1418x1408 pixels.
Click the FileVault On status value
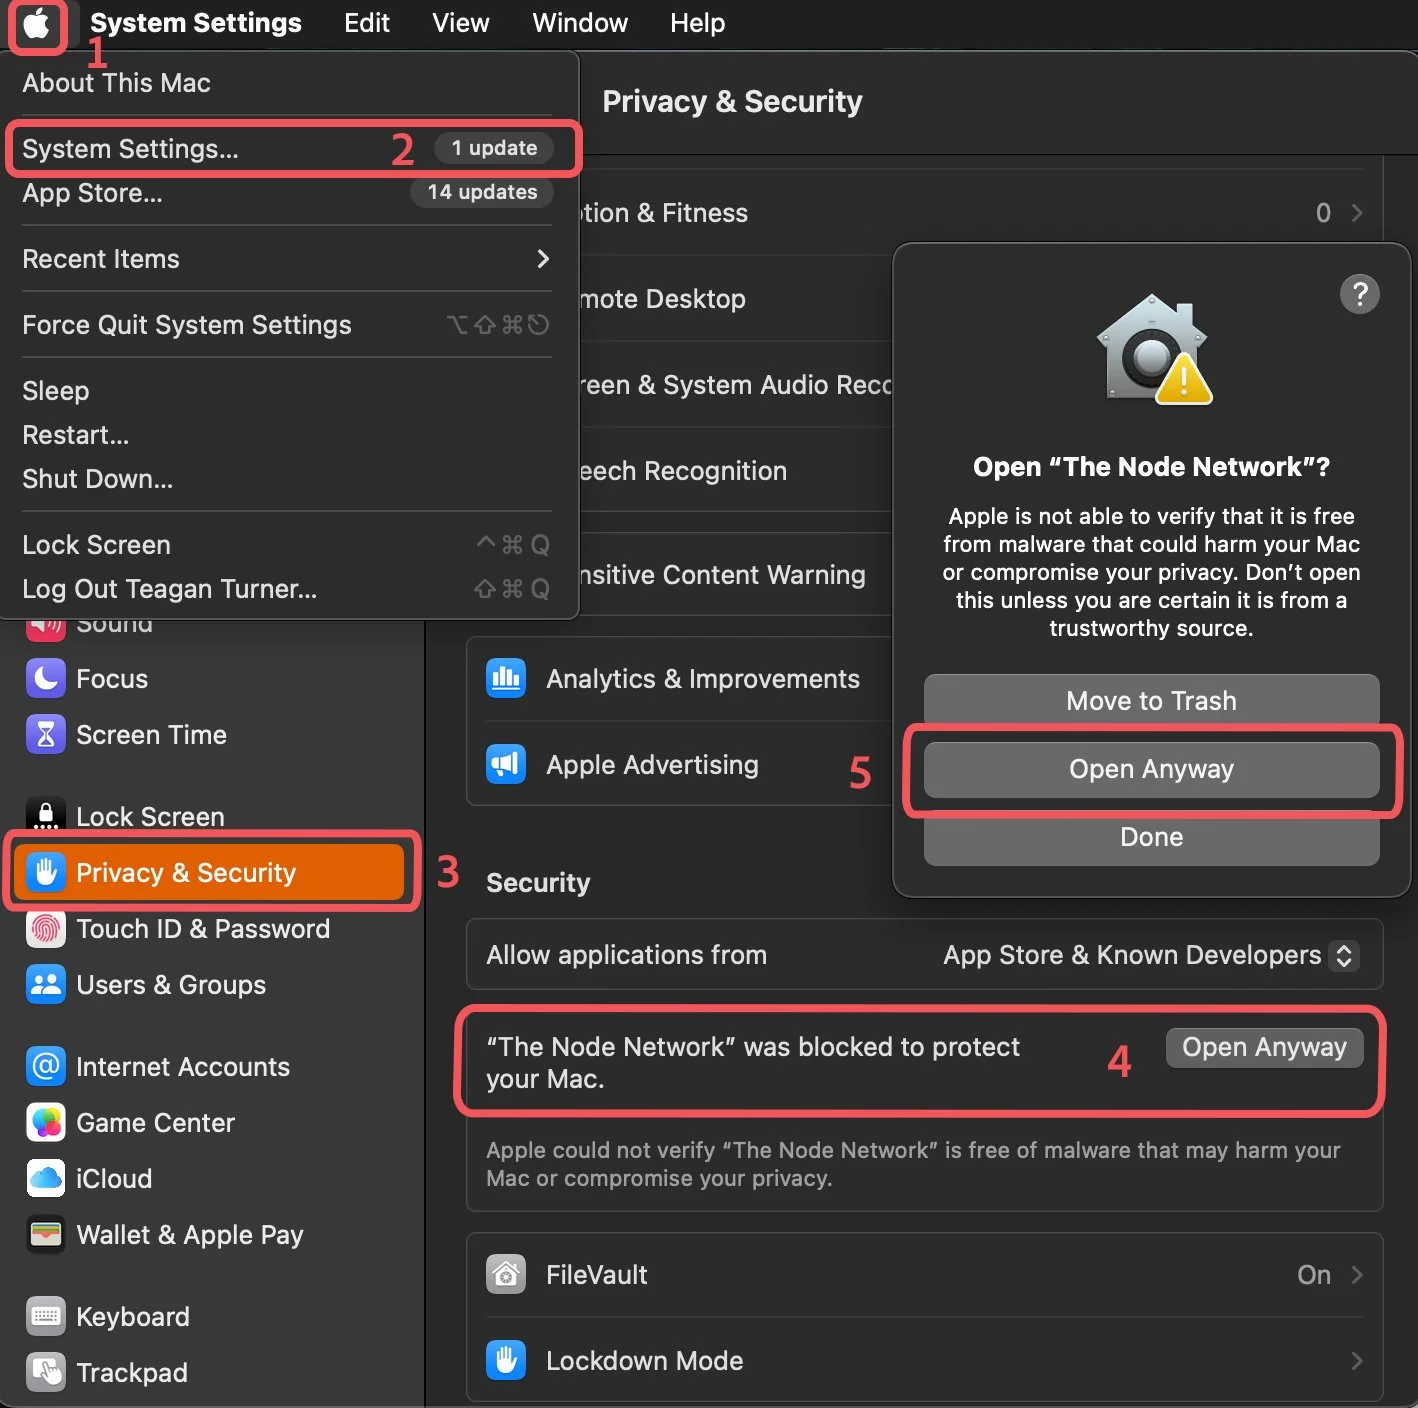[x=1314, y=1275]
